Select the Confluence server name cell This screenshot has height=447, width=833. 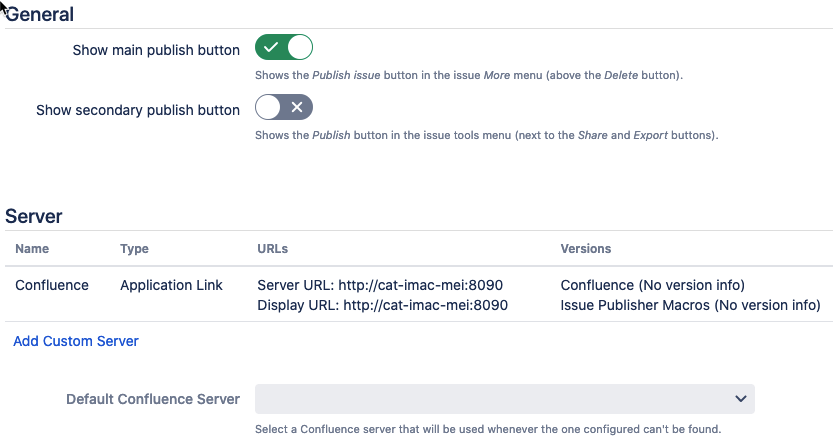coord(52,285)
